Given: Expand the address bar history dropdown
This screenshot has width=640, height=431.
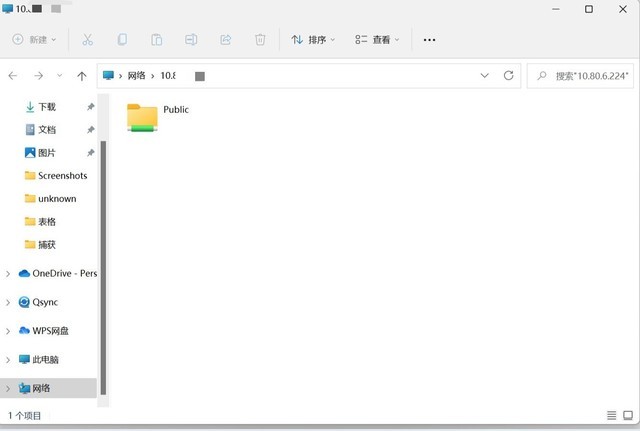Looking at the screenshot, I should [484, 76].
